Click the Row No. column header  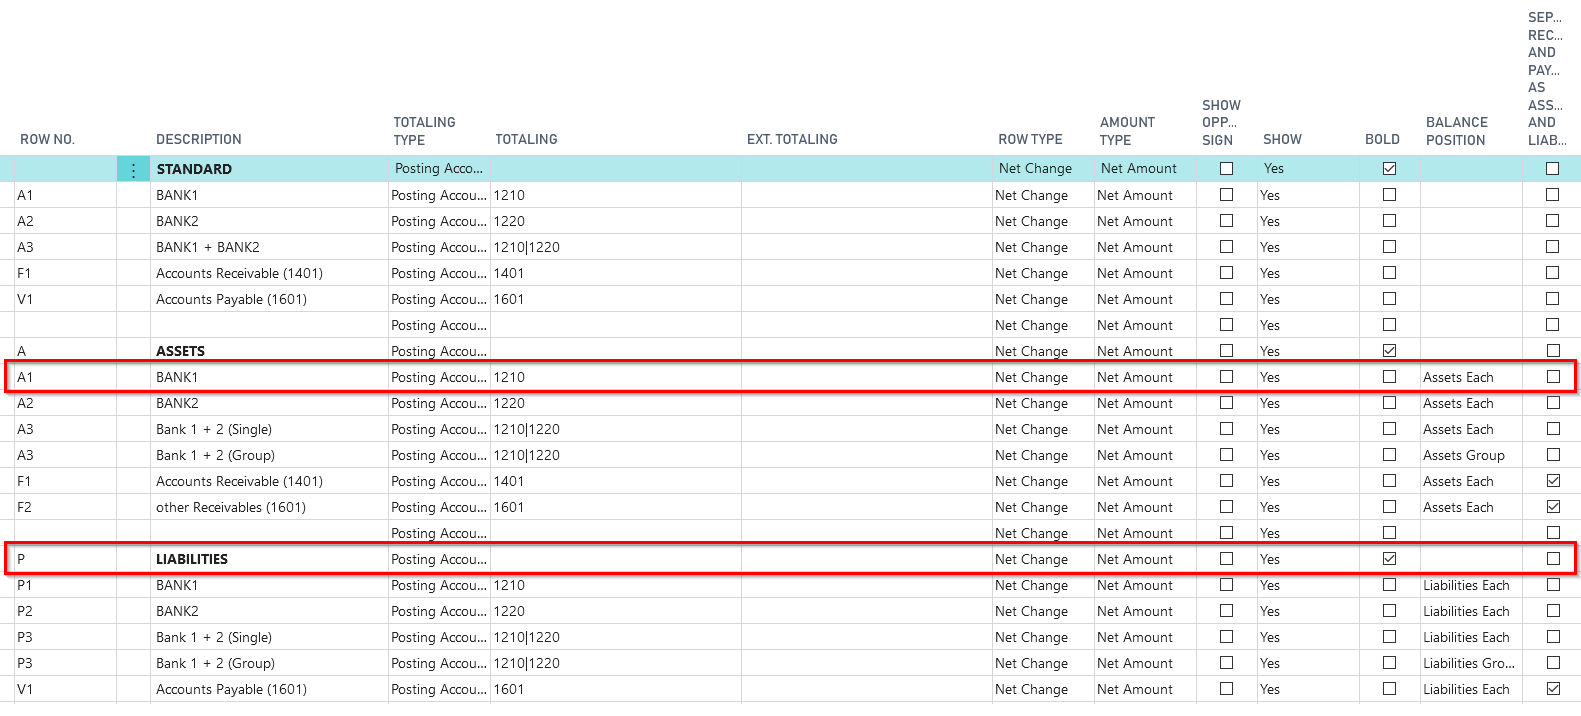click(x=47, y=140)
